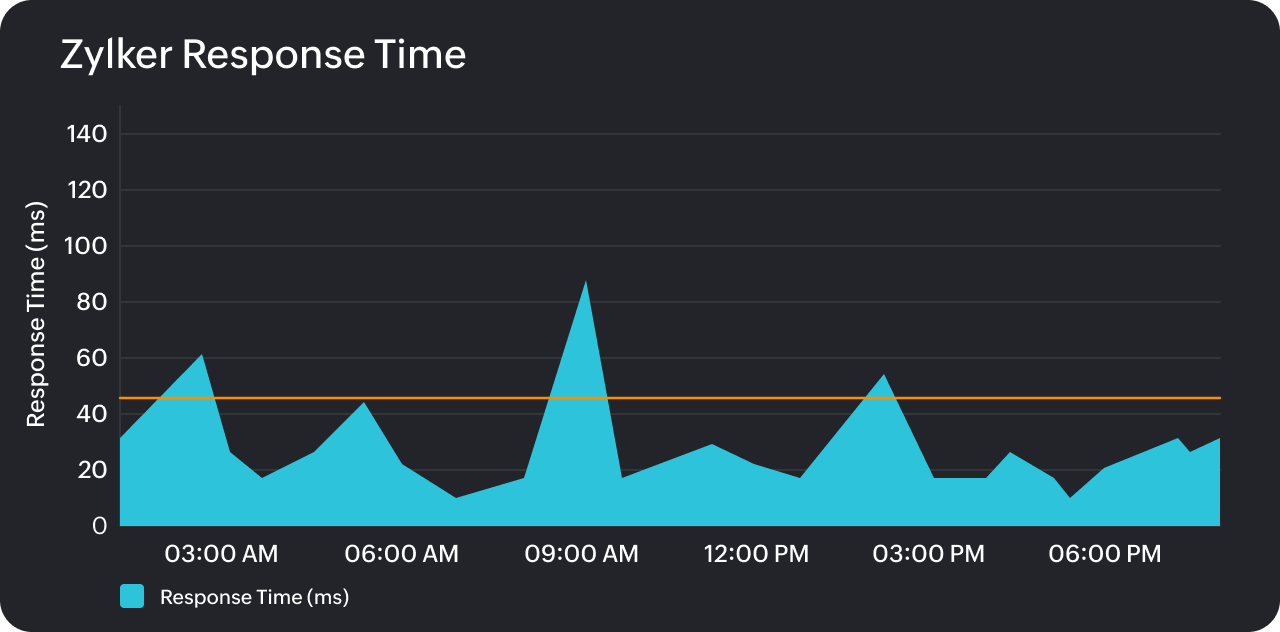Click the 06:00 PM axis label
This screenshot has height=632, width=1280.
pyautogui.click(x=1104, y=553)
